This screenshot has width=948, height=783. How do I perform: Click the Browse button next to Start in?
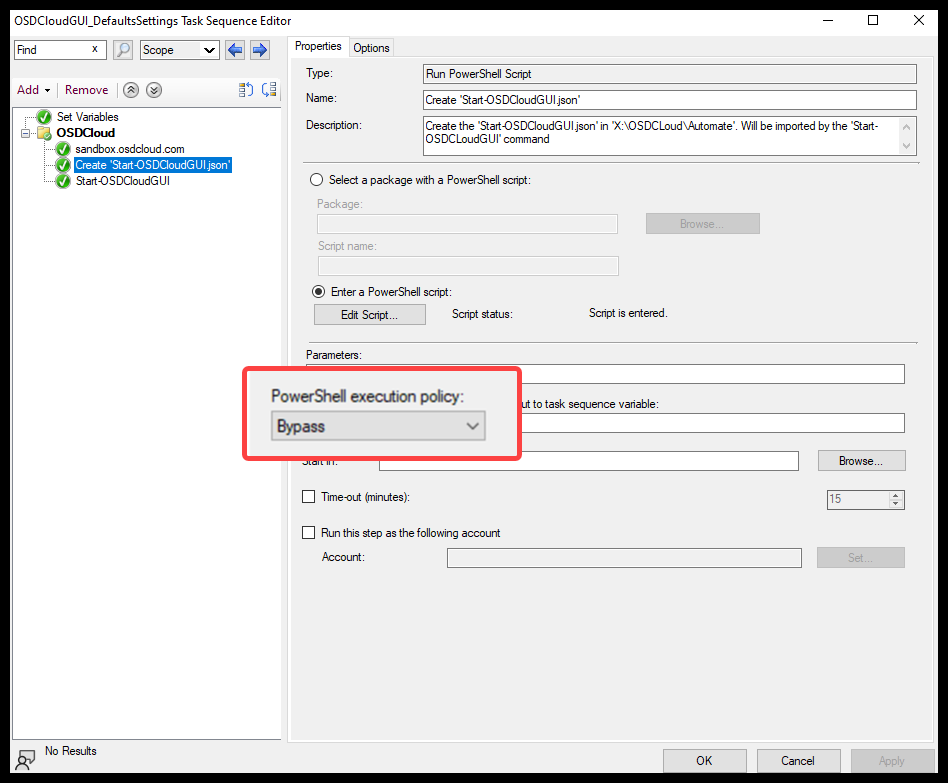point(861,460)
